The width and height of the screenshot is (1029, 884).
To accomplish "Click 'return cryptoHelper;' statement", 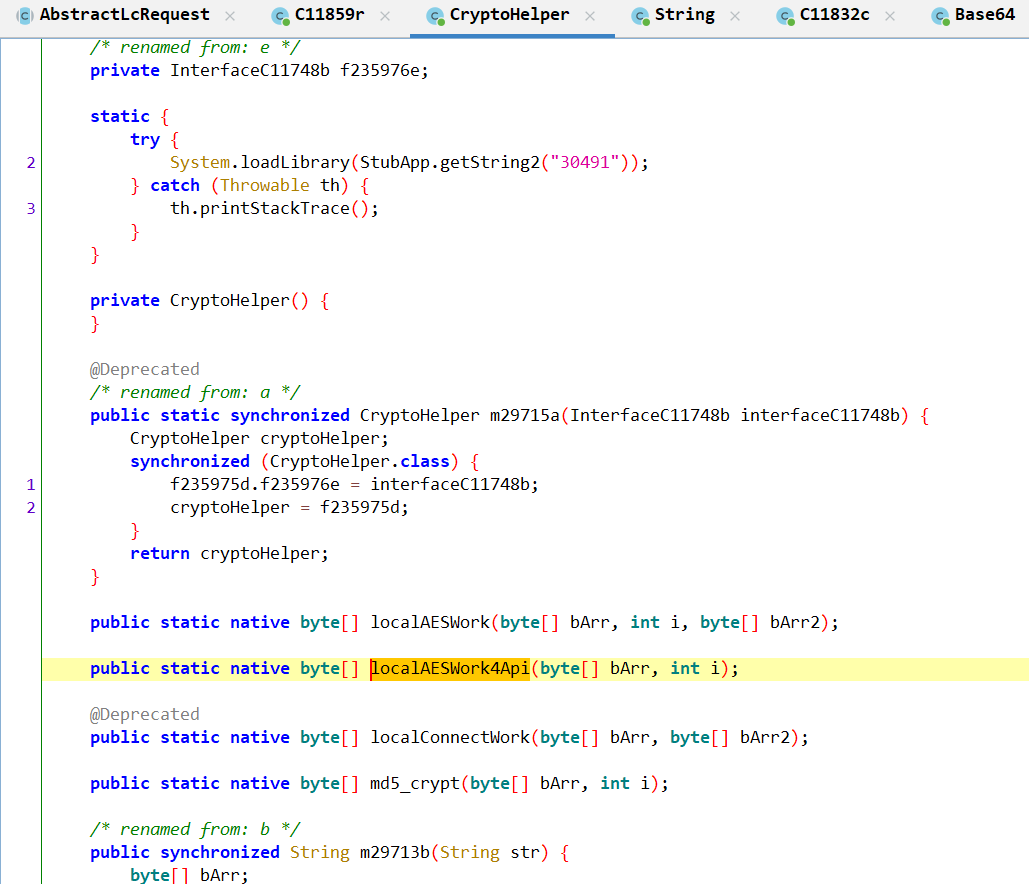I will (229, 553).
